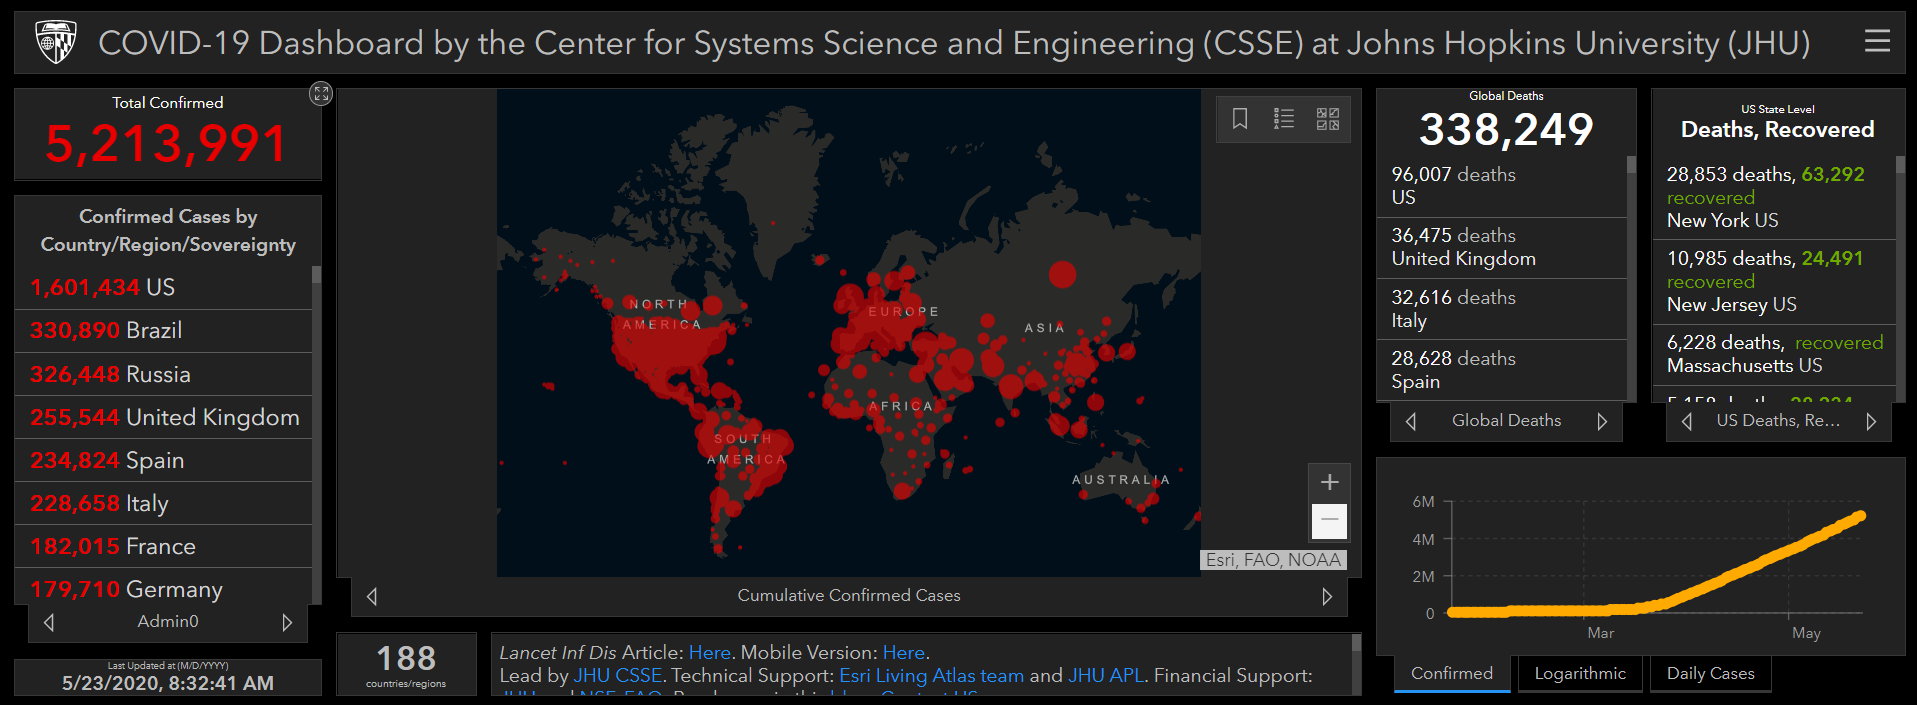Select the 96,007 deaths US entry

[1502, 186]
